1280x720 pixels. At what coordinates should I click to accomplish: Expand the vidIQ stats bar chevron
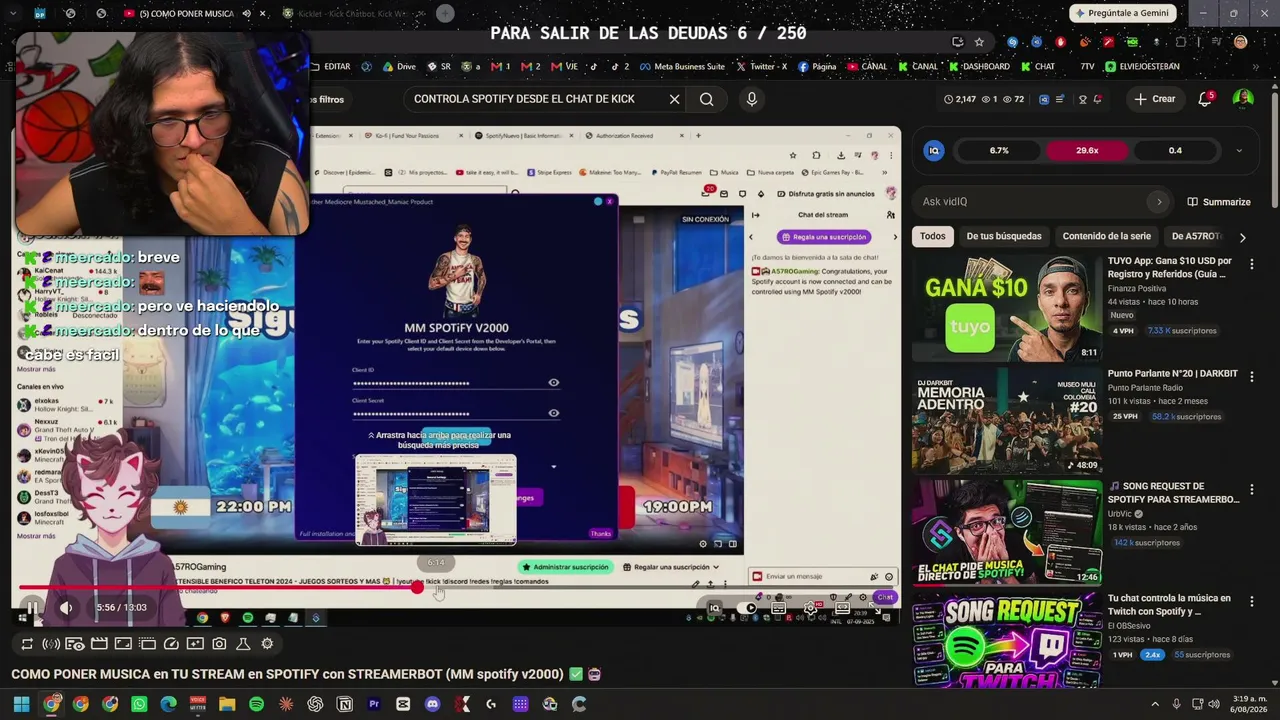click(x=1239, y=151)
